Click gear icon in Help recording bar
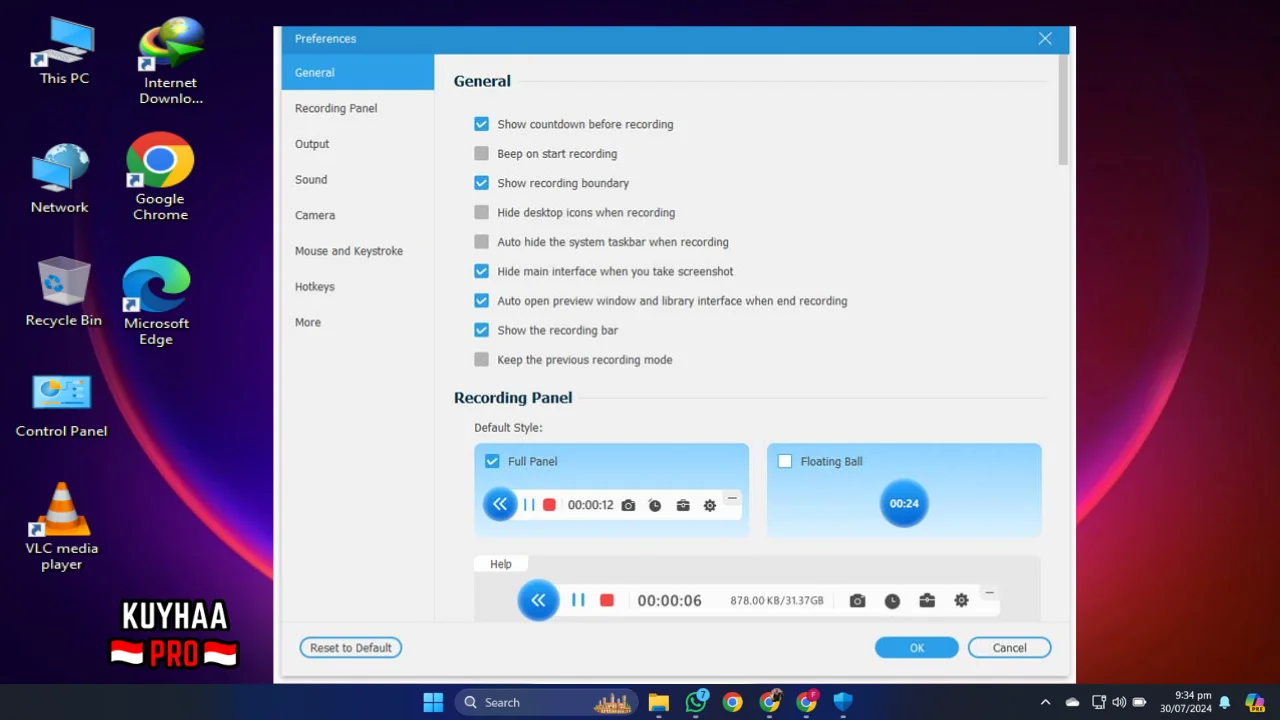 962,601
